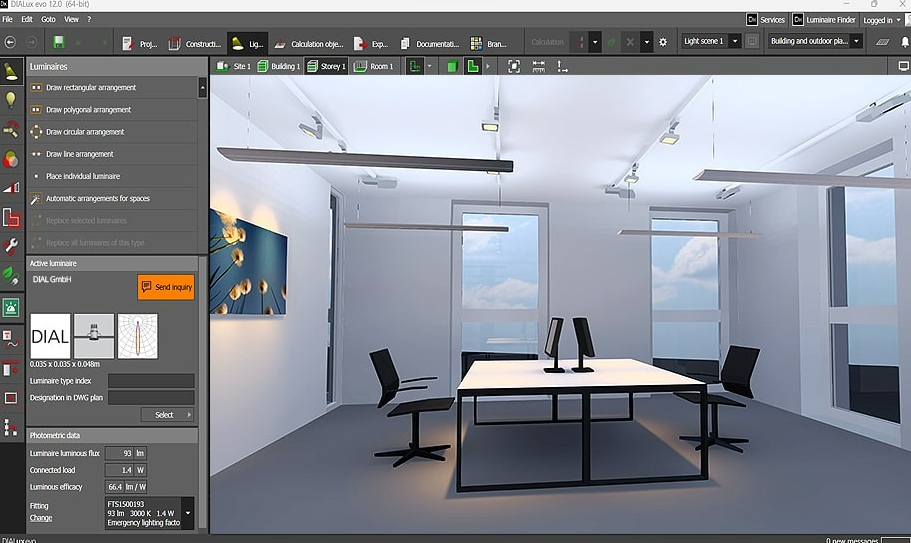Open the ? help menu
Viewport: 911px width, 543px height.
(x=89, y=19)
